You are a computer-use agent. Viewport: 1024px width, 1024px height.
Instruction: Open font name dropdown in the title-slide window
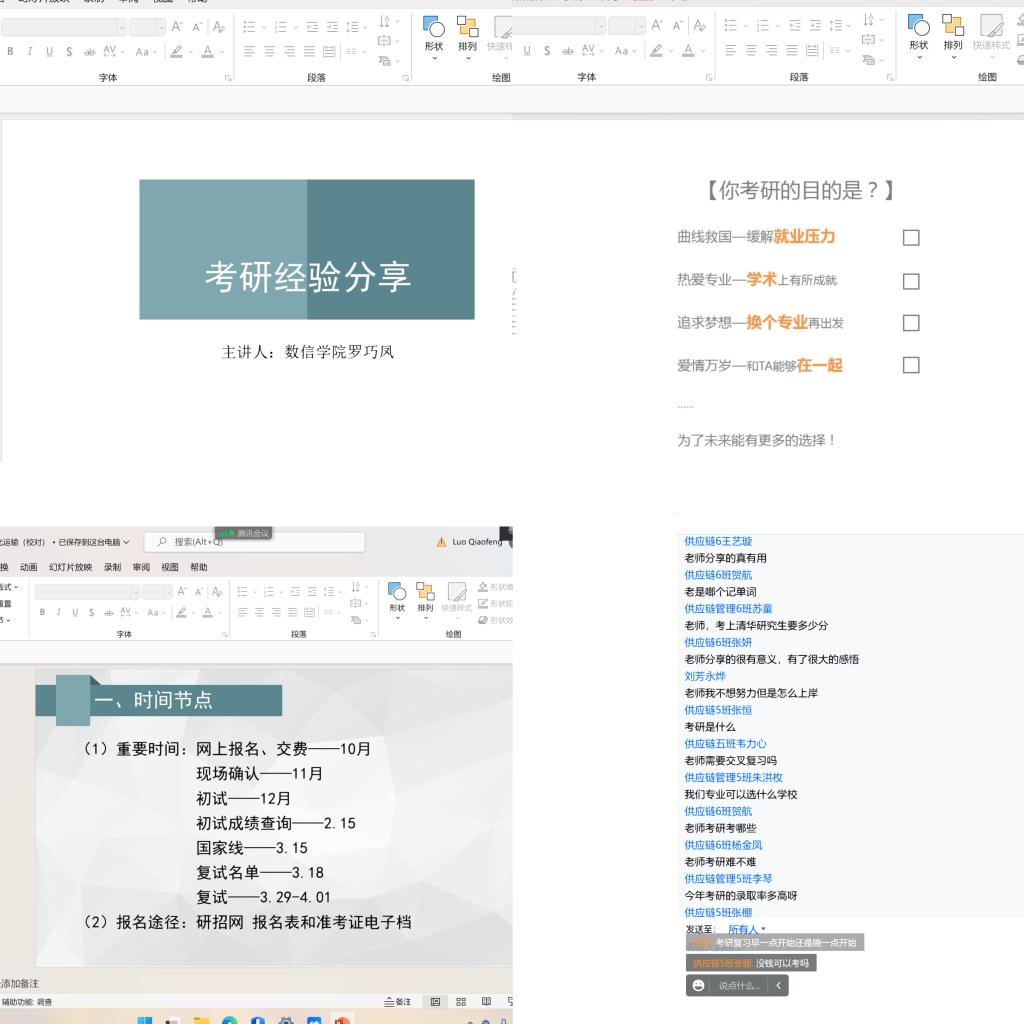pyautogui.click(x=121, y=27)
